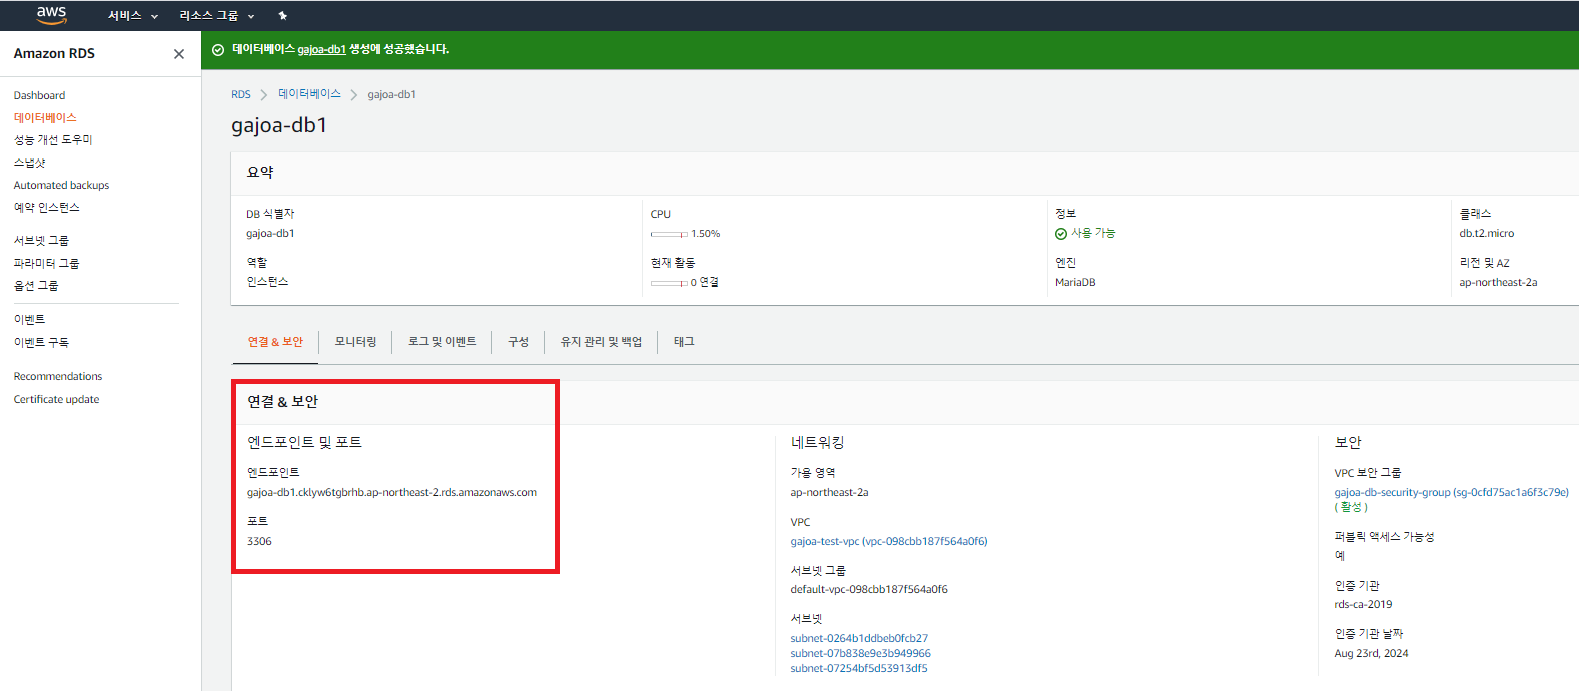
Task: Open Automated backups in sidebar
Action: (x=61, y=185)
